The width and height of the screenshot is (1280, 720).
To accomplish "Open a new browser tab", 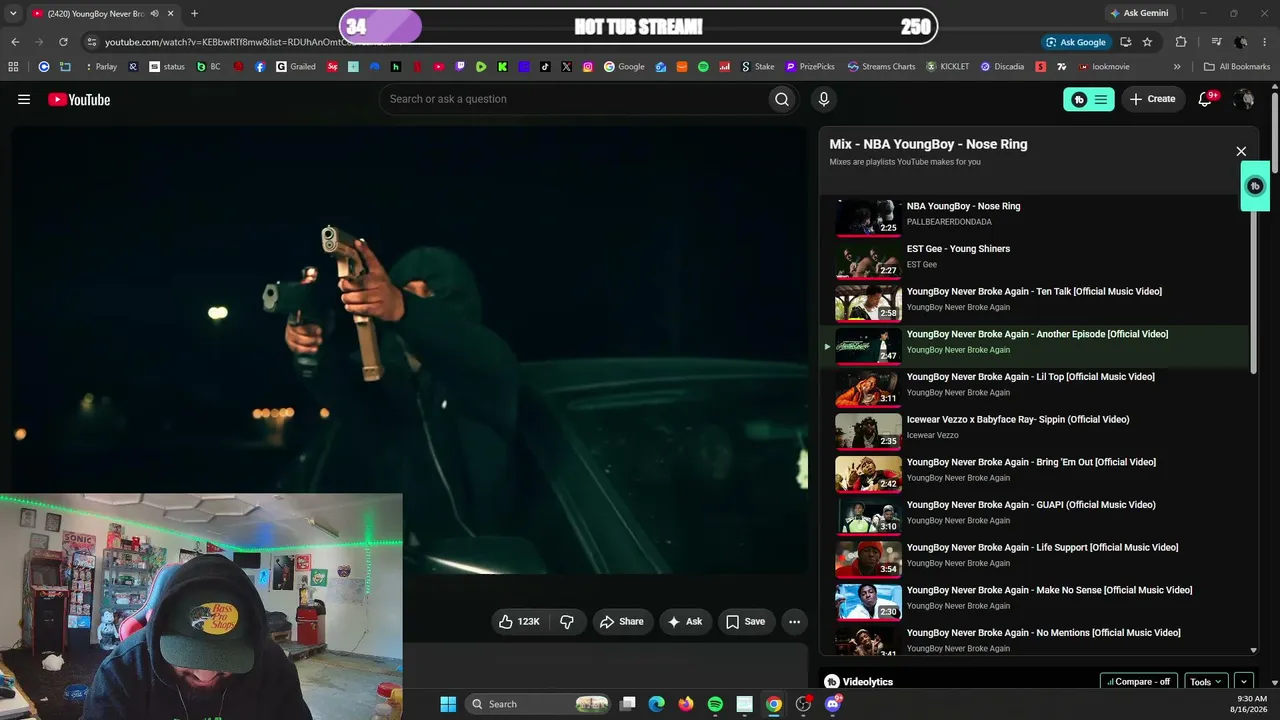I will [194, 14].
